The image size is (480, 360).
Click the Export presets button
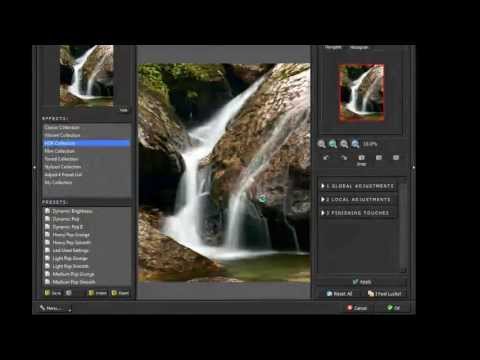pyautogui.click(x=120, y=293)
